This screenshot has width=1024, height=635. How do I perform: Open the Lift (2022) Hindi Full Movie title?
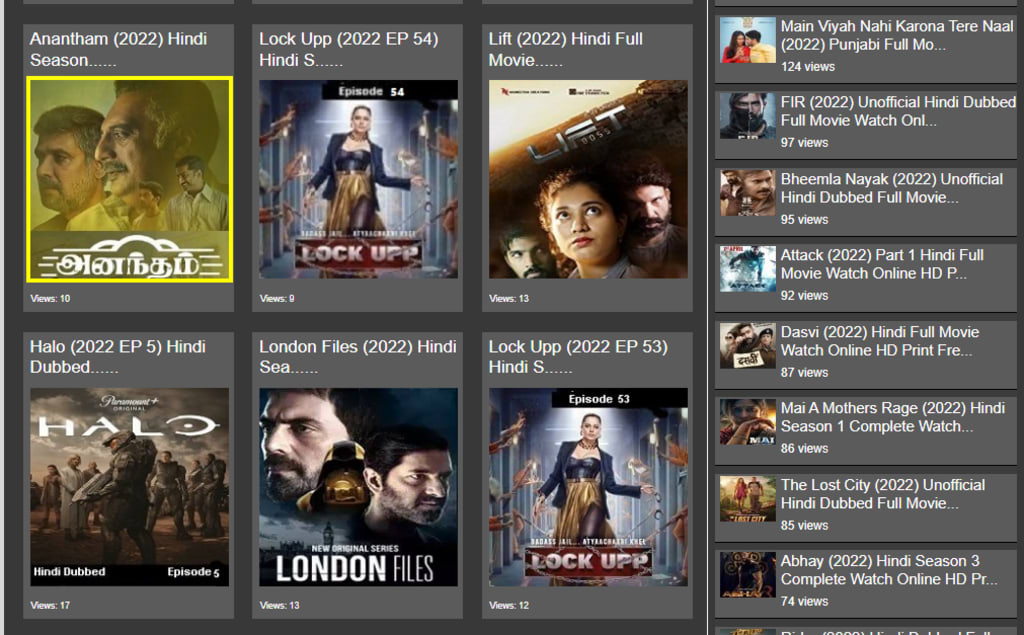[566, 50]
